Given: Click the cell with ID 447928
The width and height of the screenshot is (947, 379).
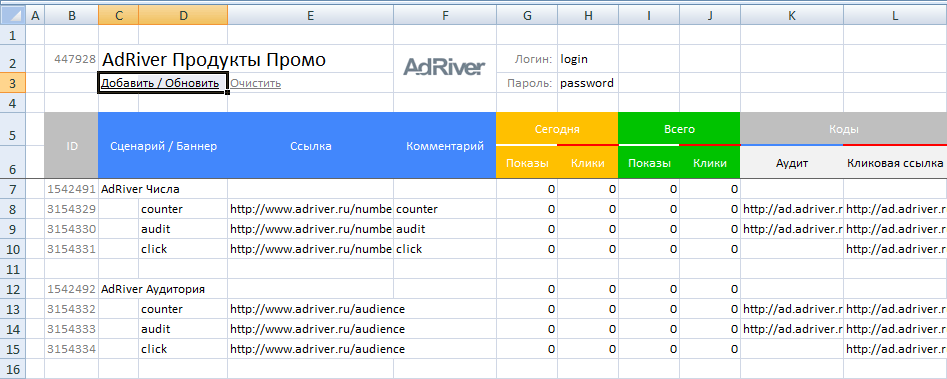Looking at the screenshot, I should [71, 59].
